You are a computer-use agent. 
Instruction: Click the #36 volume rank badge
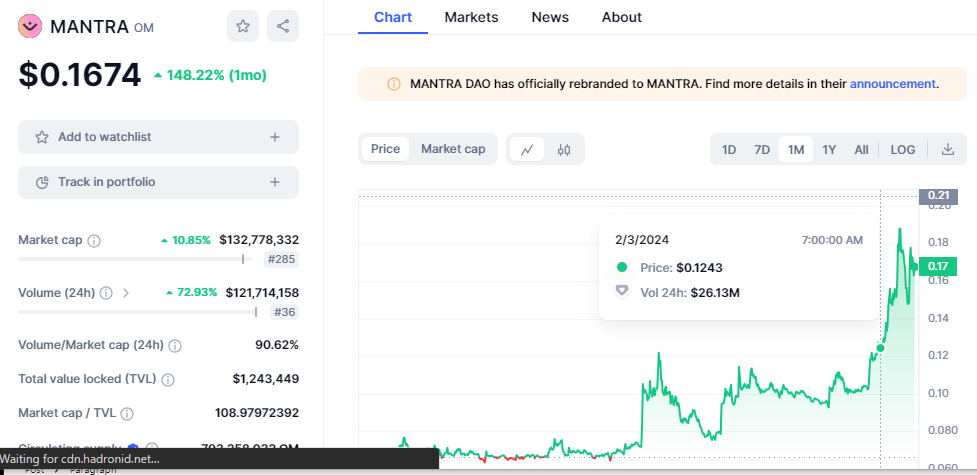click(x=284, y=312)
